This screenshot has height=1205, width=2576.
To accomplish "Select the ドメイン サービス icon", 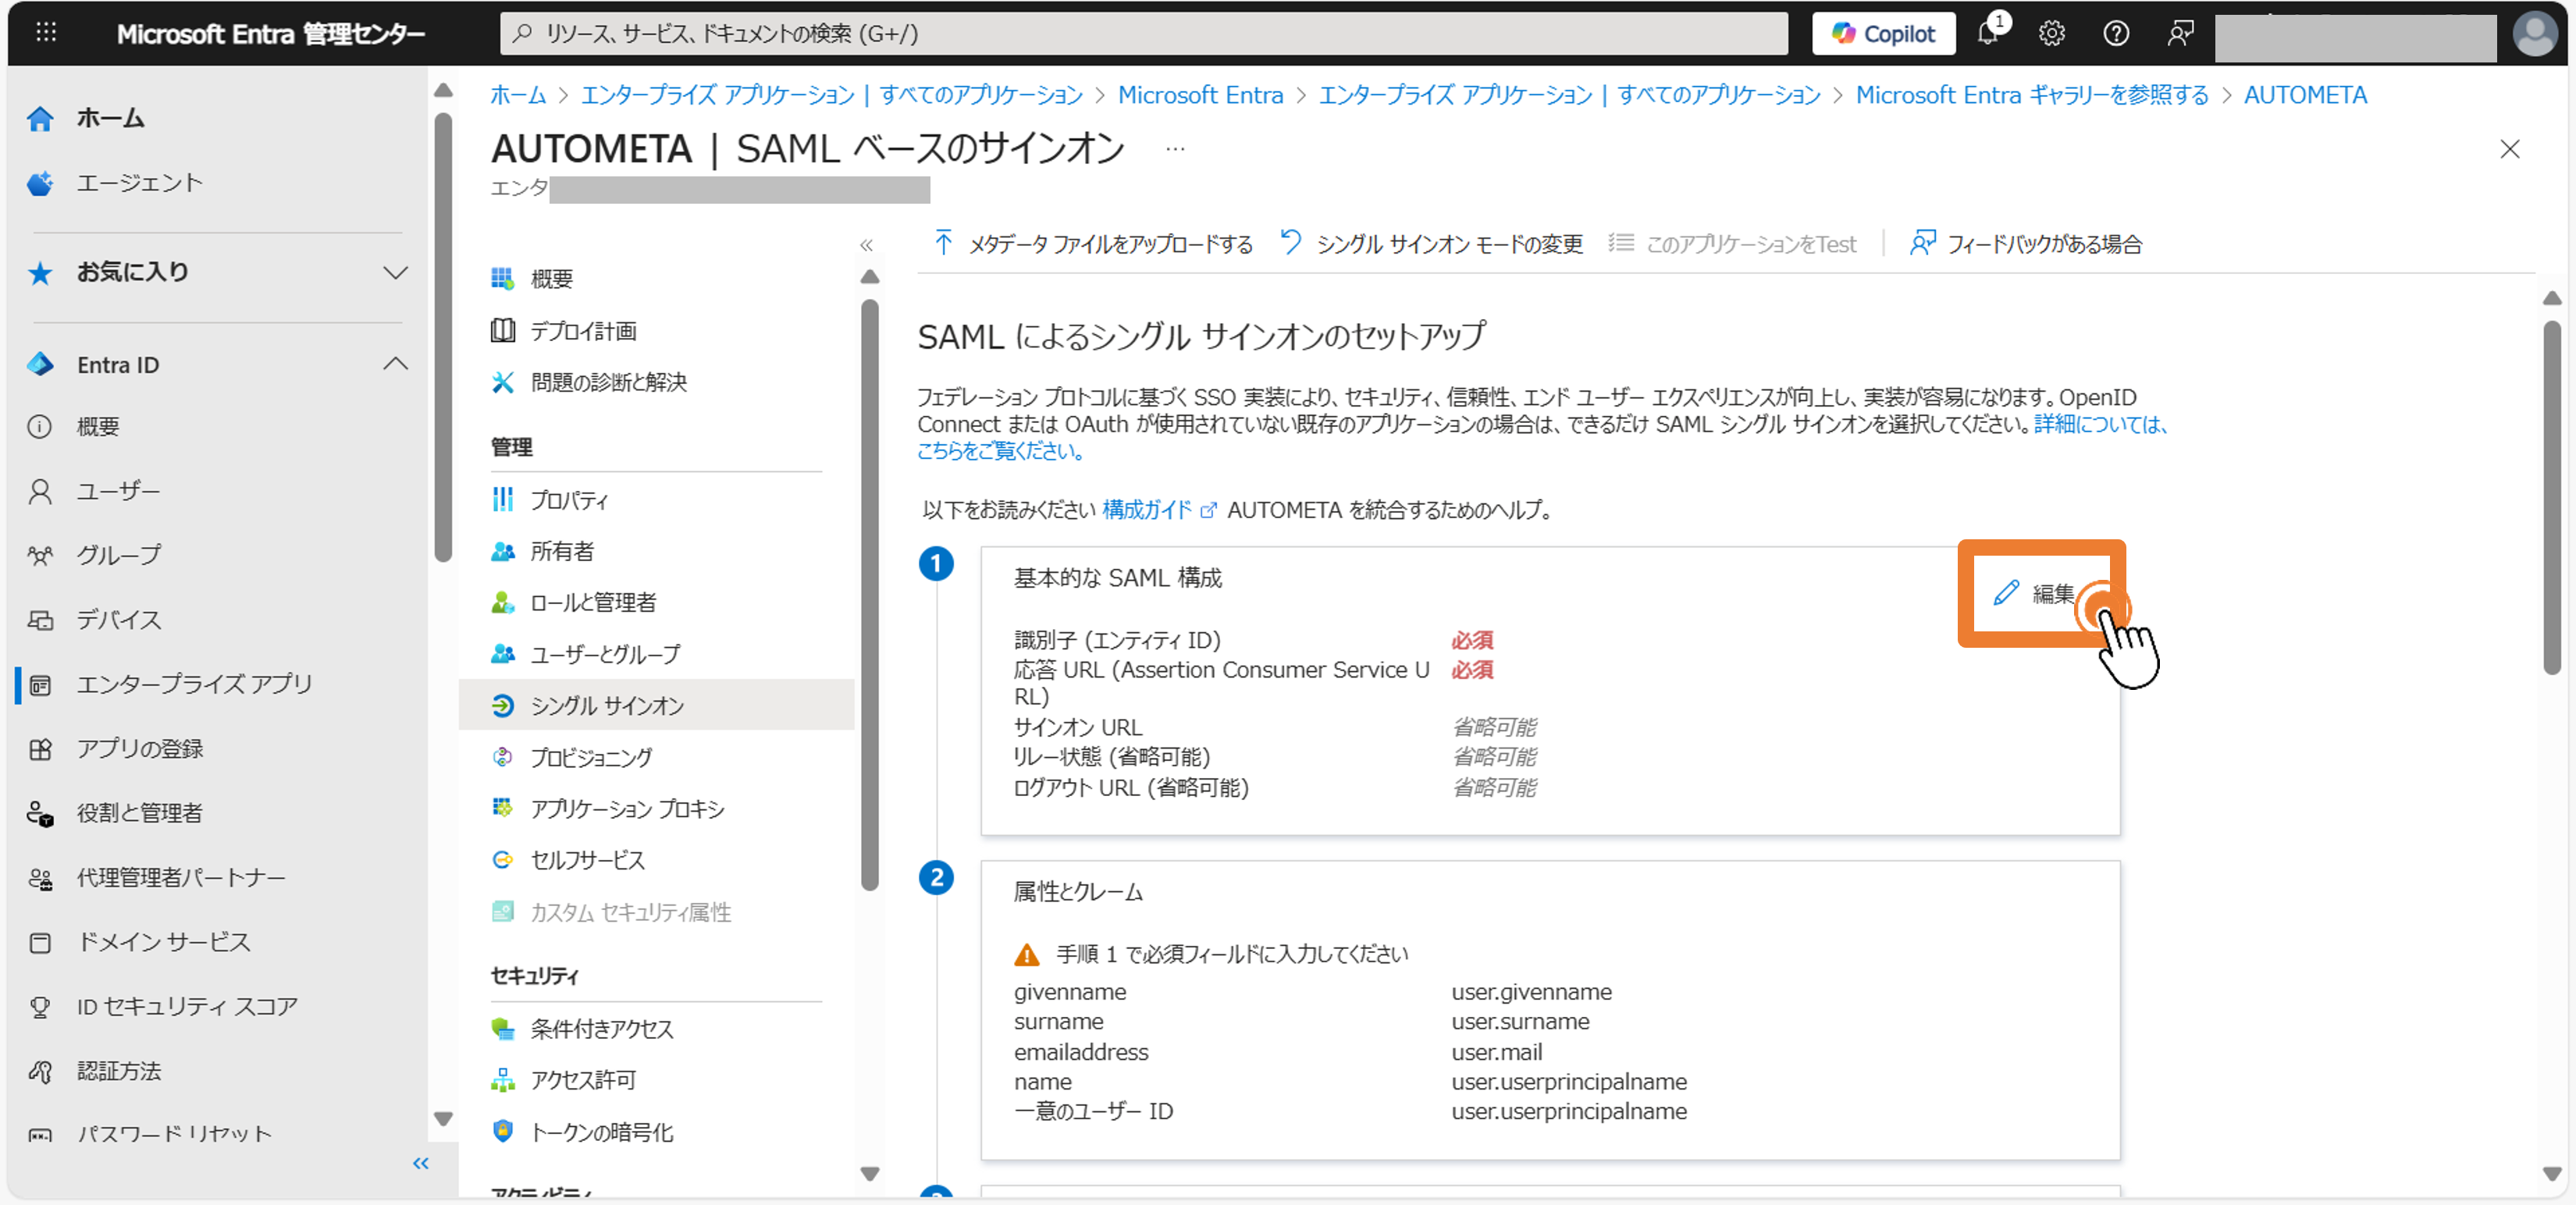I will pyautogui.click(x=40, y=942).
